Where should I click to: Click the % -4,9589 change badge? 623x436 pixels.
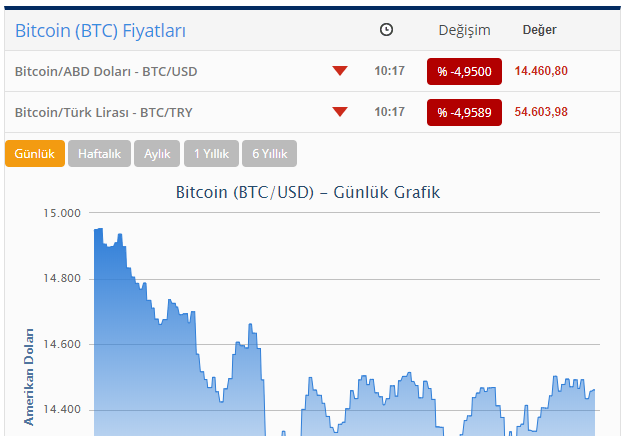(464, 112)
